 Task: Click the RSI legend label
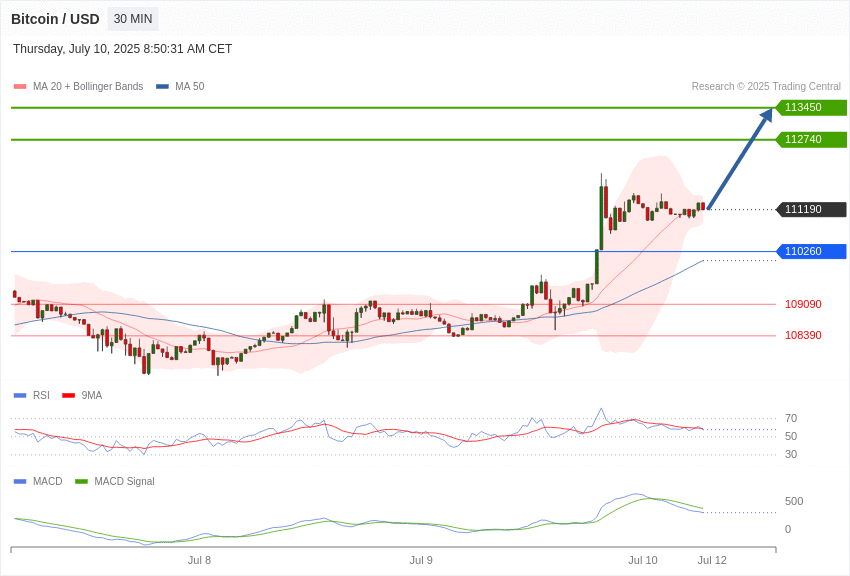pos(41,396)
